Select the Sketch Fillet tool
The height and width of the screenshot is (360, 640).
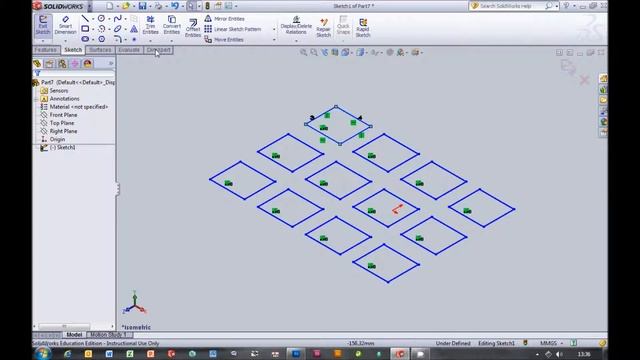click(117, 39)
